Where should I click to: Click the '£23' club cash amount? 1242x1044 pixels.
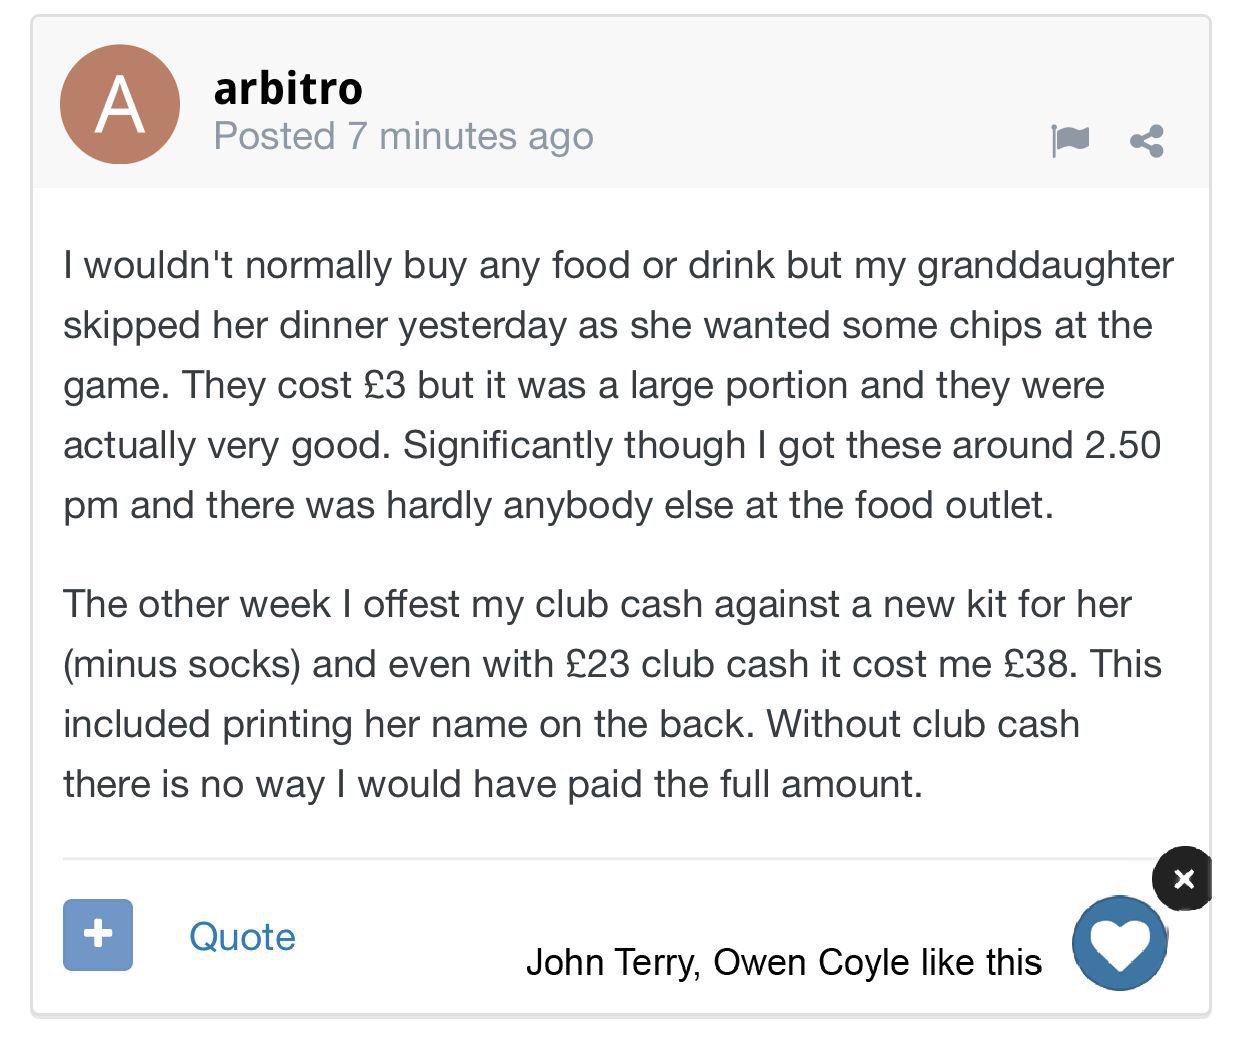tap(597, 664)
